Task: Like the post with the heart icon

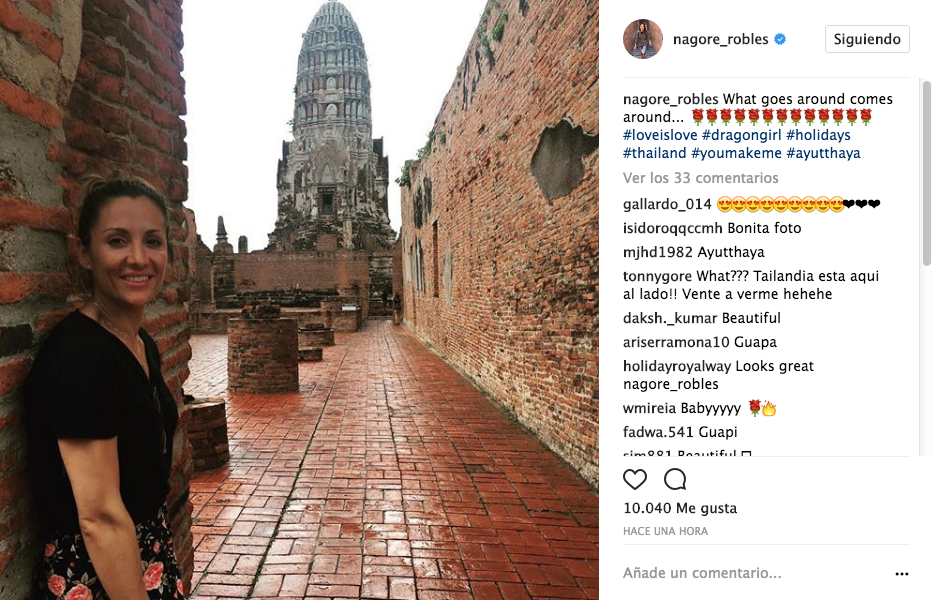Action: pos(634,479)
